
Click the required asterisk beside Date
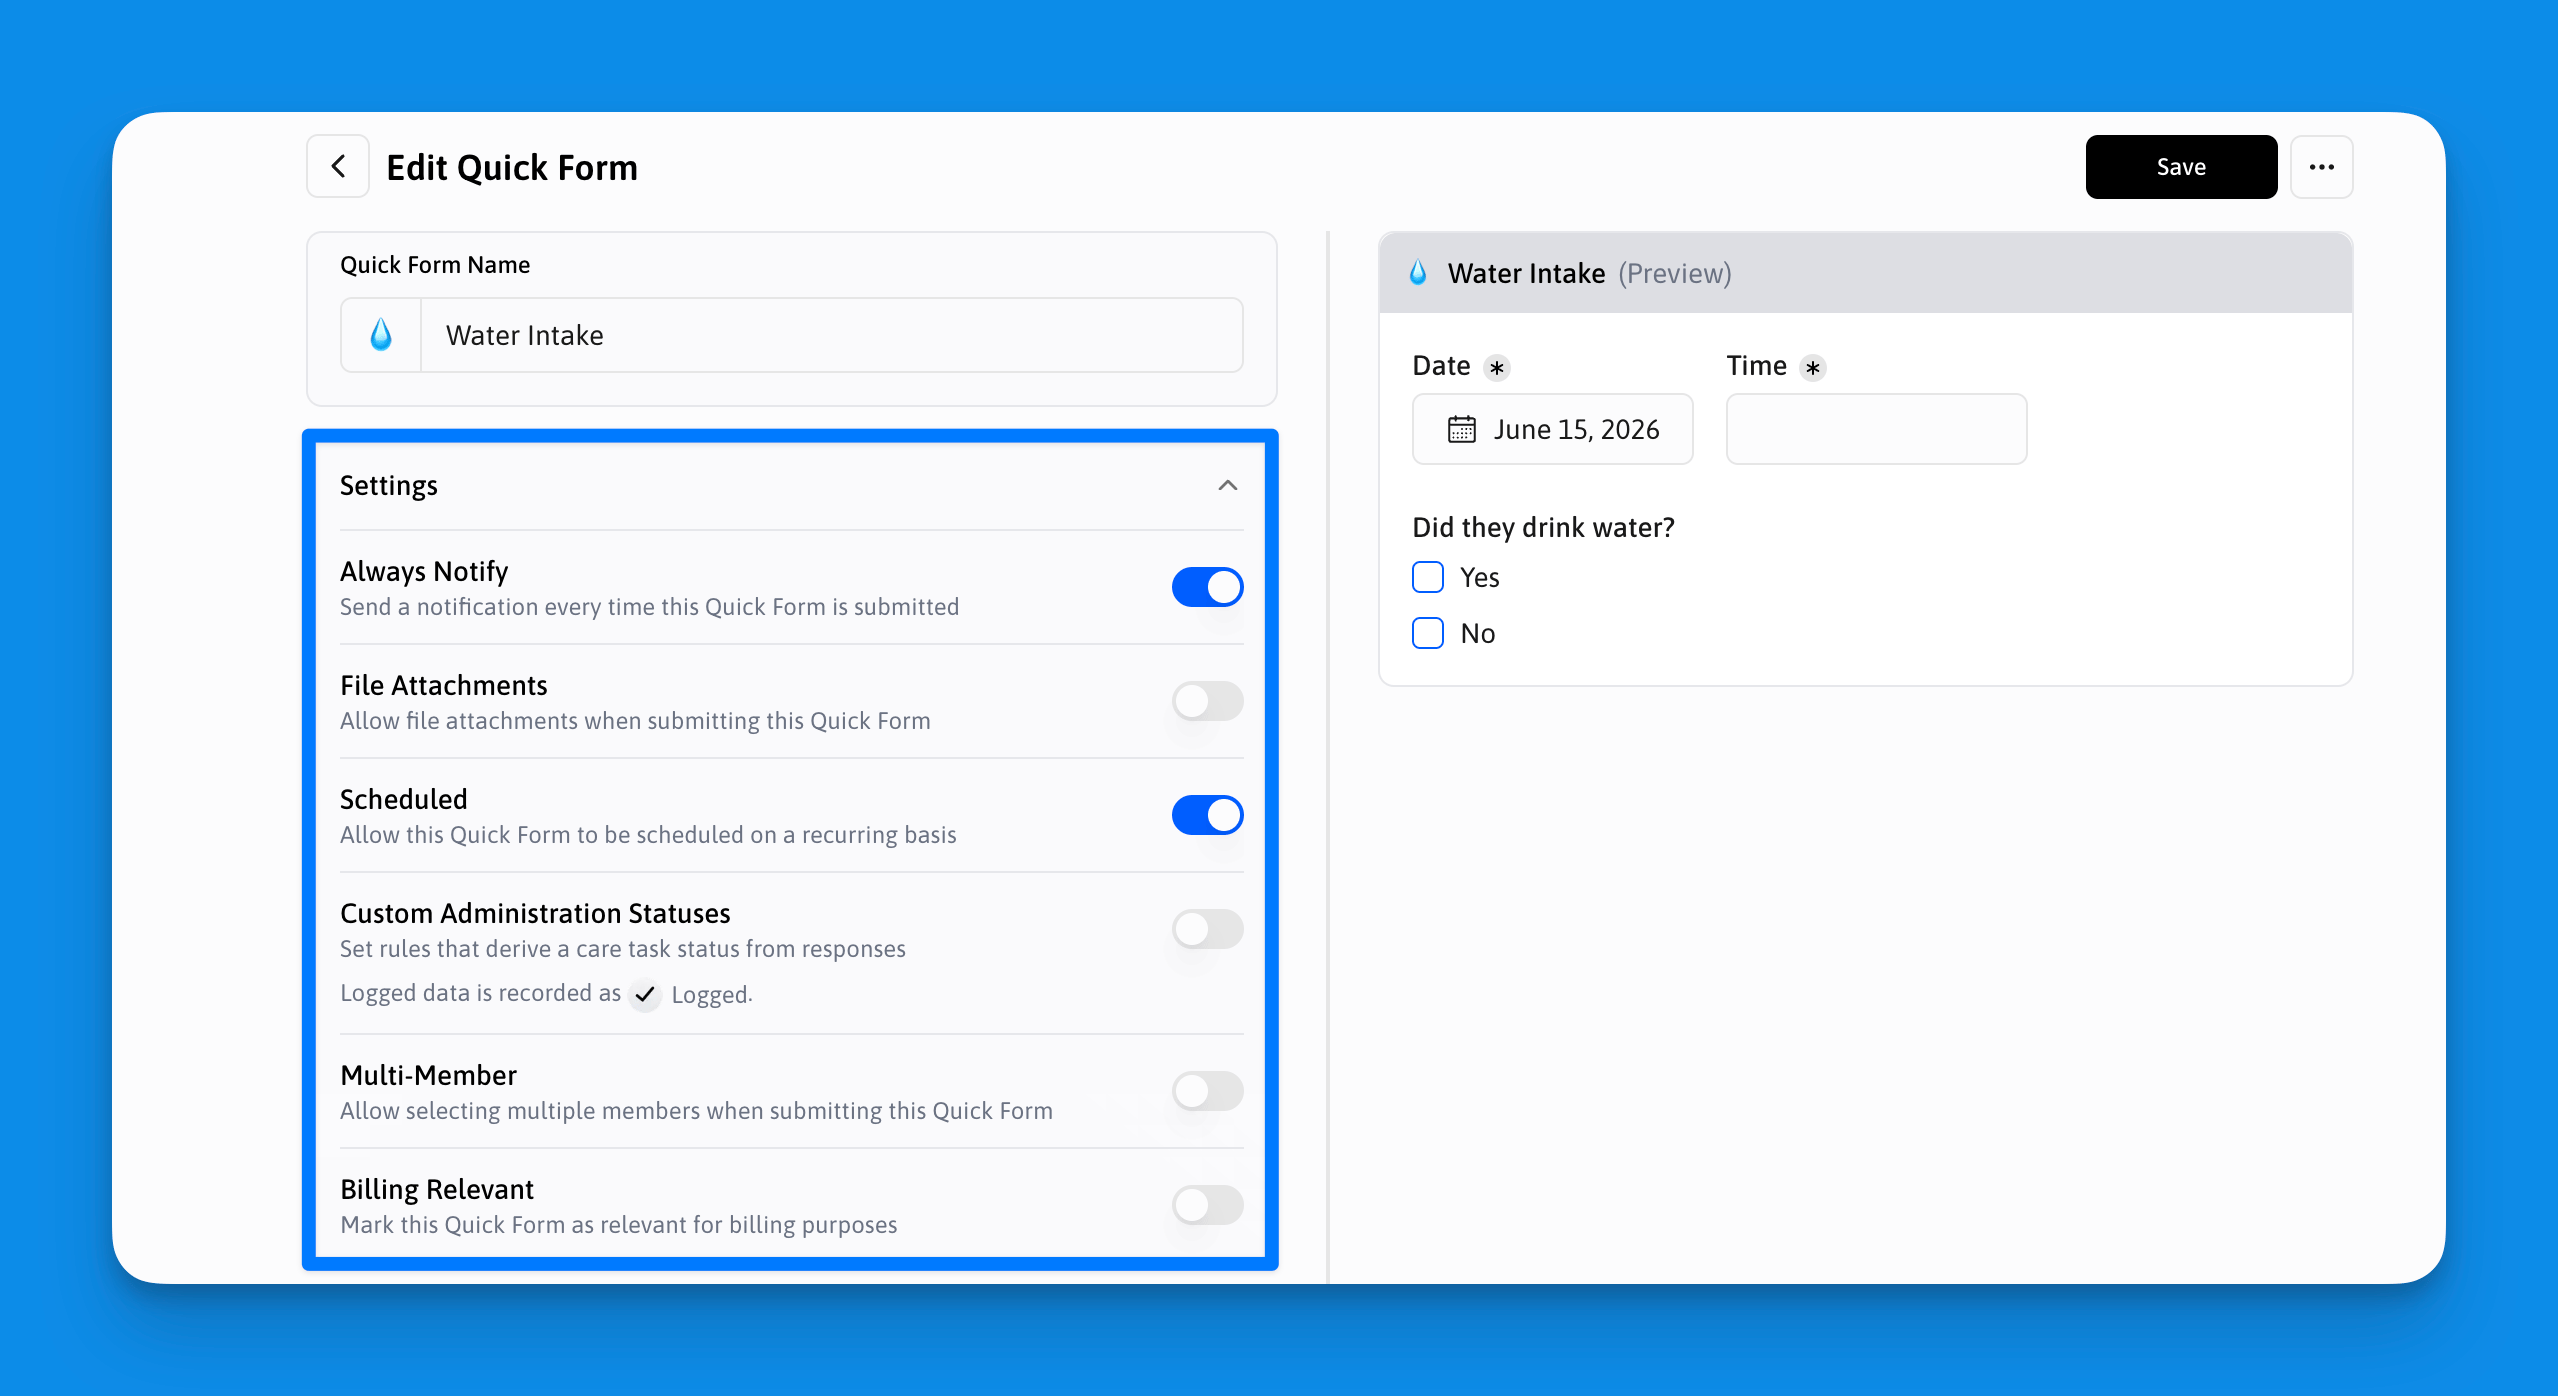click(x=1497, y=368)
